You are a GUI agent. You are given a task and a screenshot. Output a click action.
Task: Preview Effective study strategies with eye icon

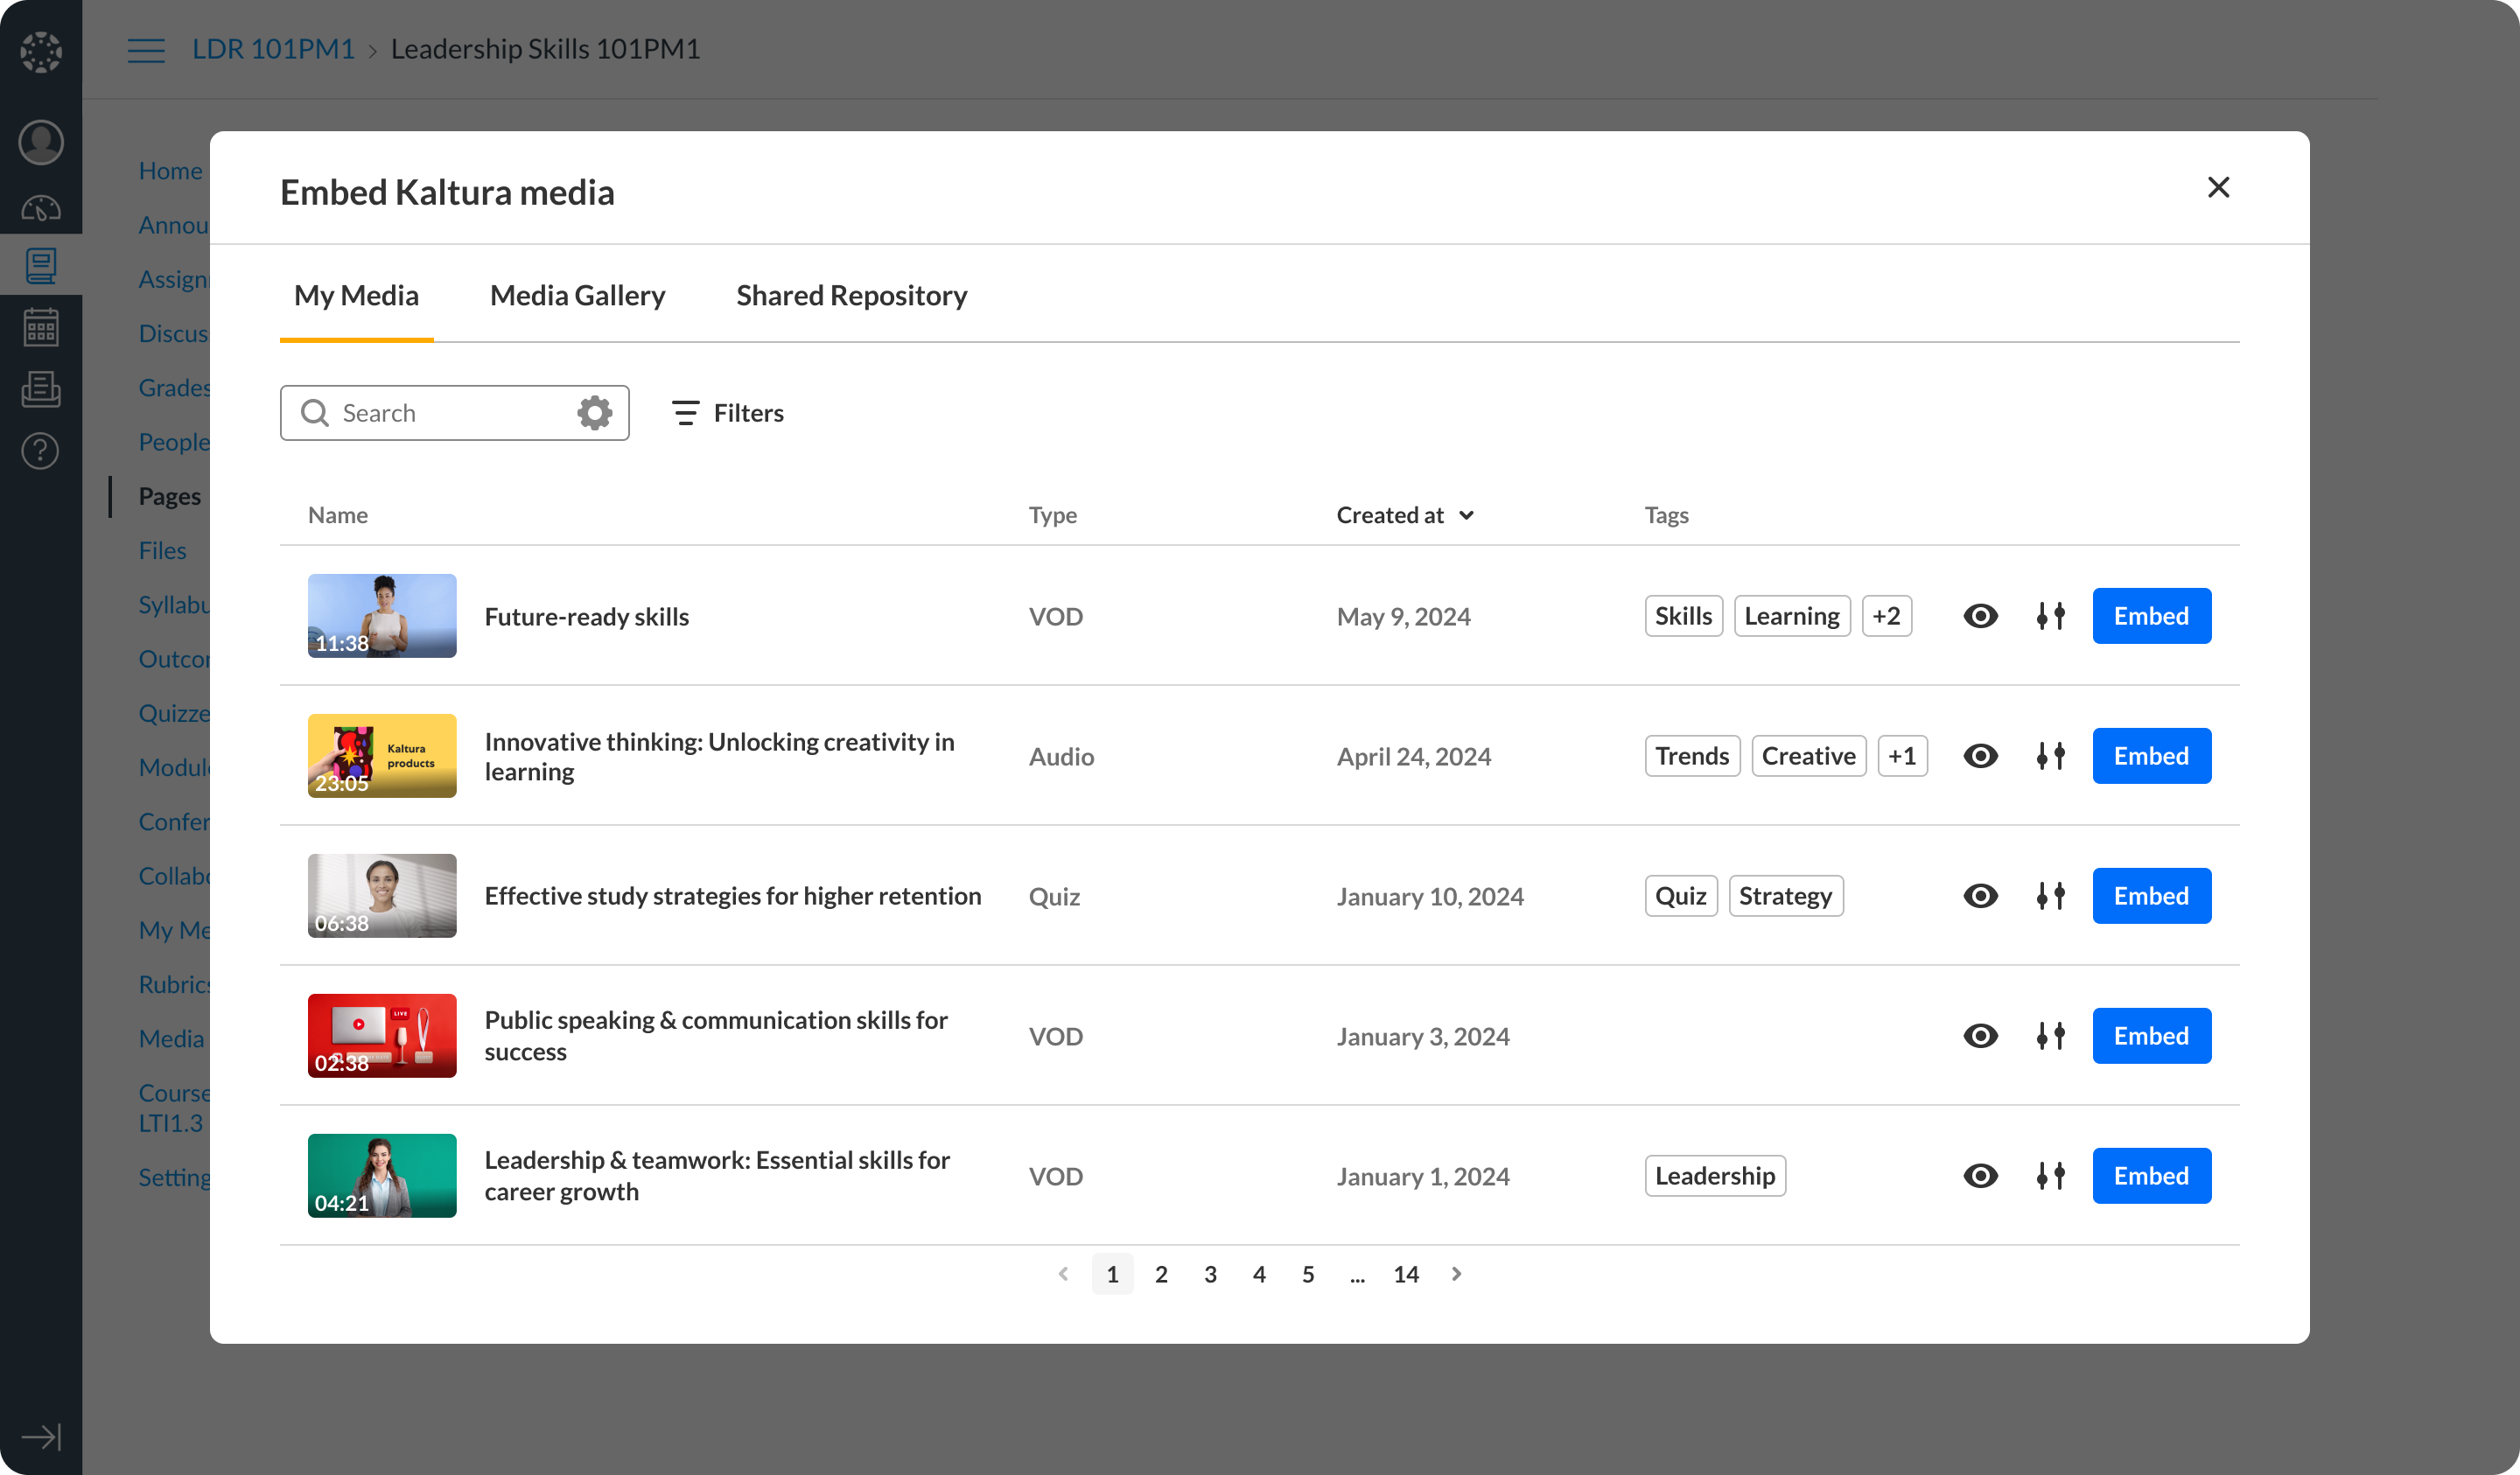click(1980, 896)
